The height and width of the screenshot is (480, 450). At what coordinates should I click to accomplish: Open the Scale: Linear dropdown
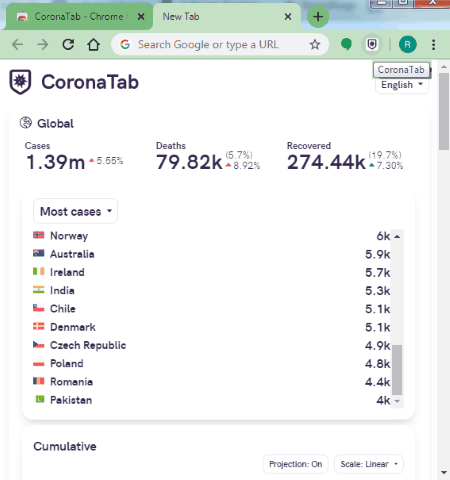(x=369, y=464)
